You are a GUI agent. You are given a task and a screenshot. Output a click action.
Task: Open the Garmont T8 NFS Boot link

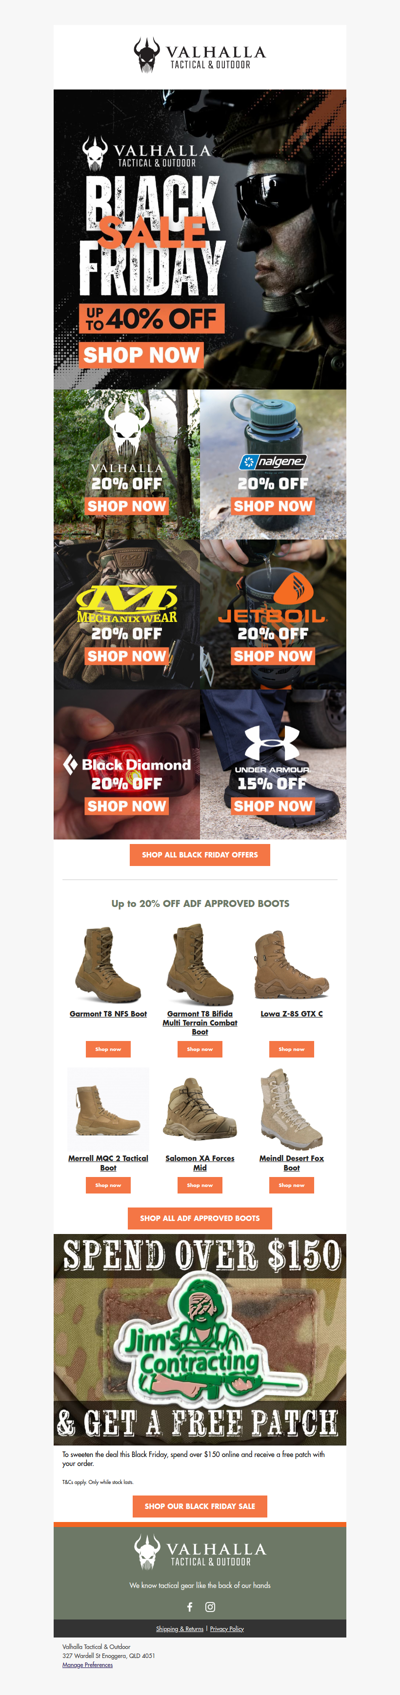pos(108,1014)
